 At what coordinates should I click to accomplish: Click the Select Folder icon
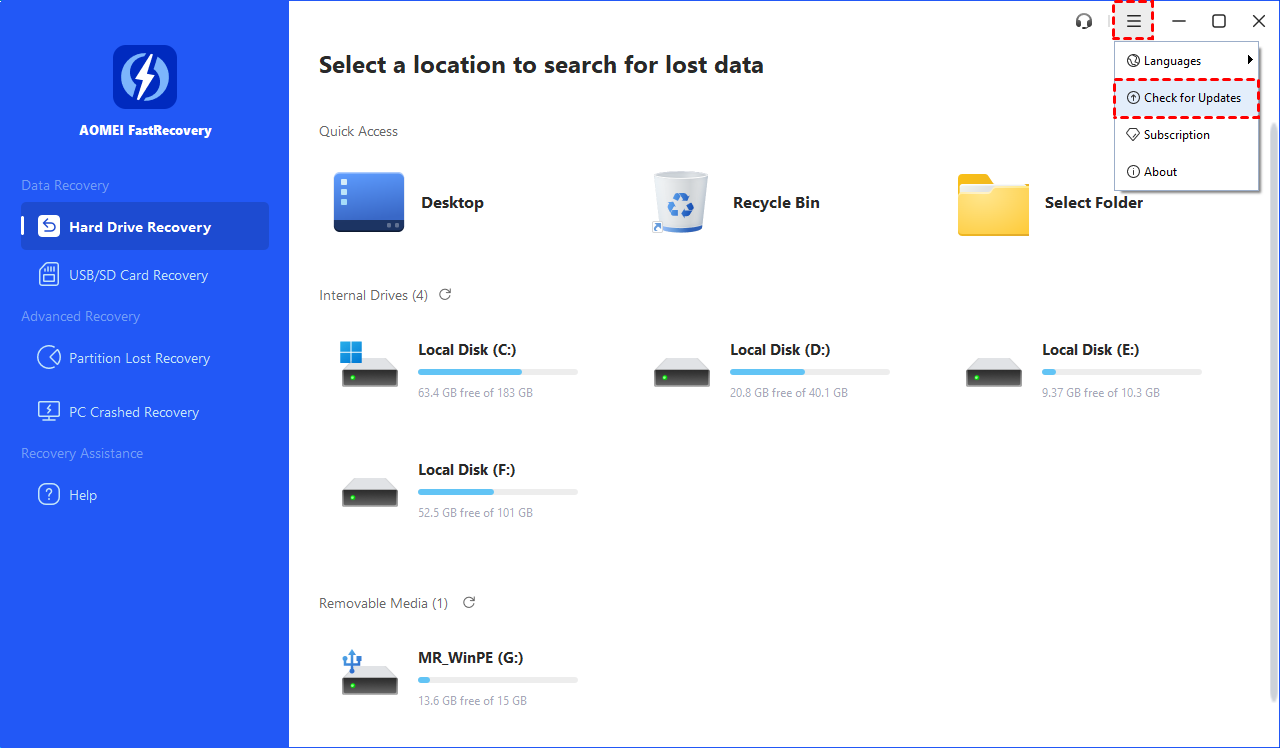coord(992,204)
